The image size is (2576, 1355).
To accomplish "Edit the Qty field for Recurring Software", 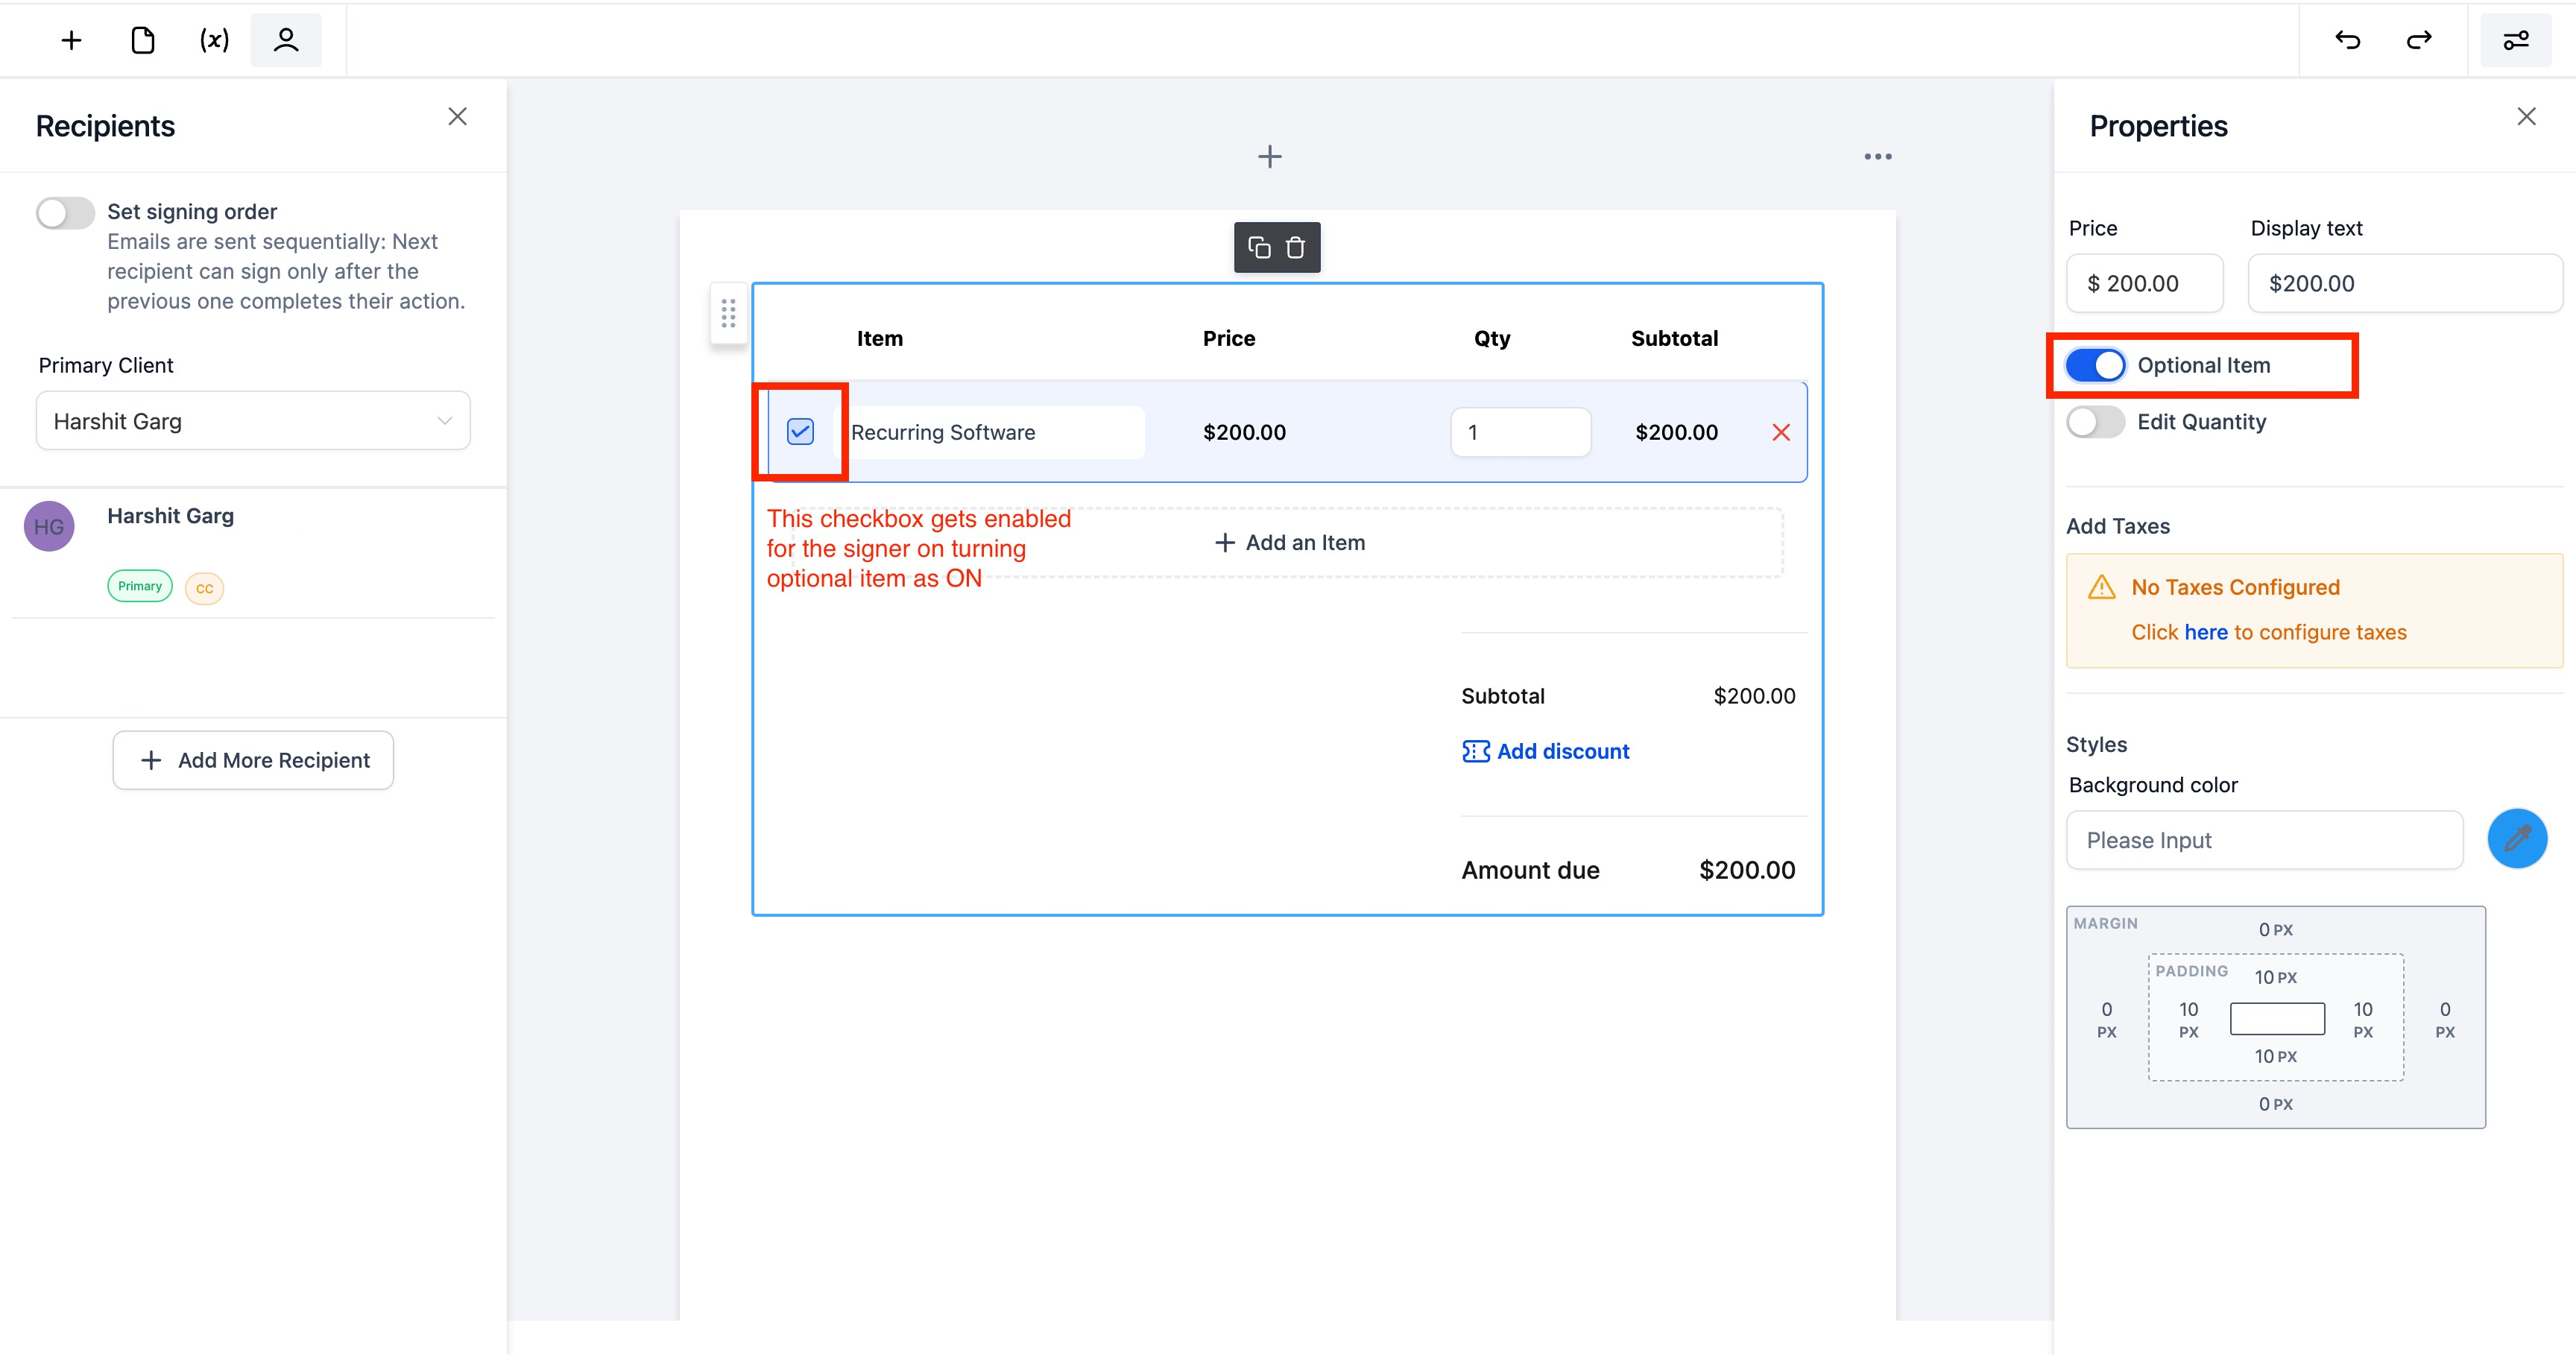I will click(1520, 432).
